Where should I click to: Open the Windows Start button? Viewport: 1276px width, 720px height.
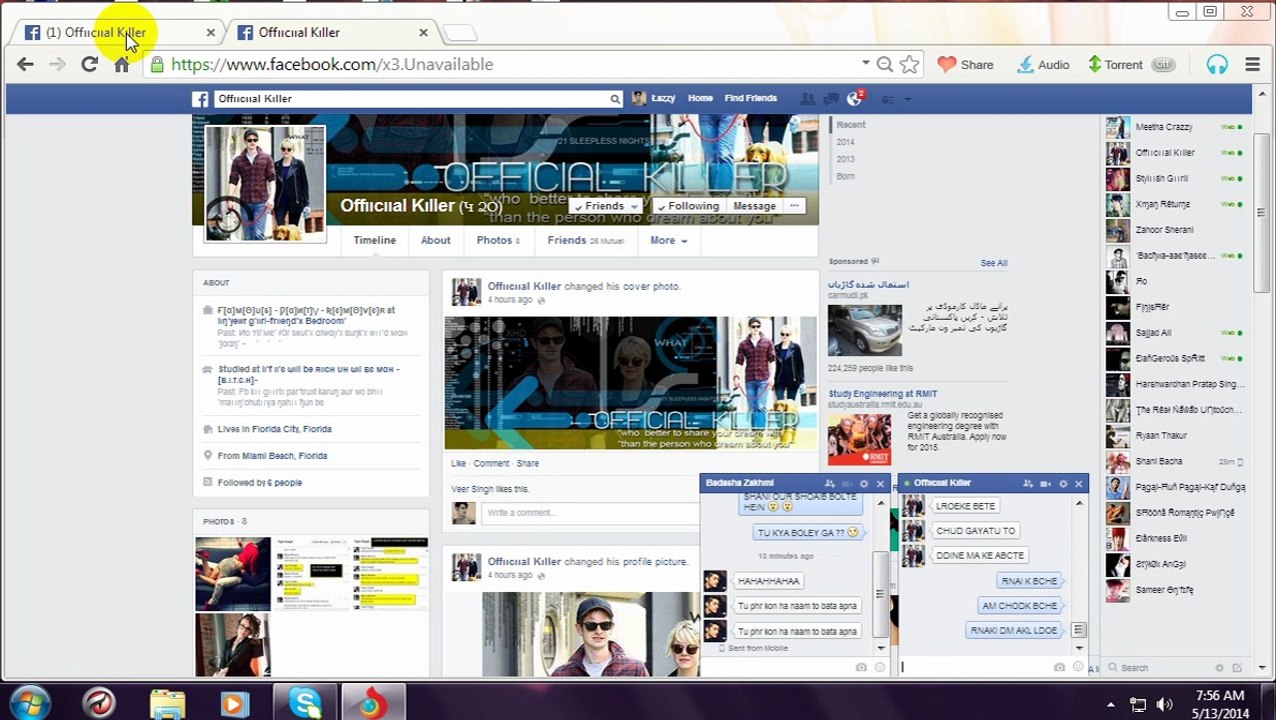(x=29, y=702)
